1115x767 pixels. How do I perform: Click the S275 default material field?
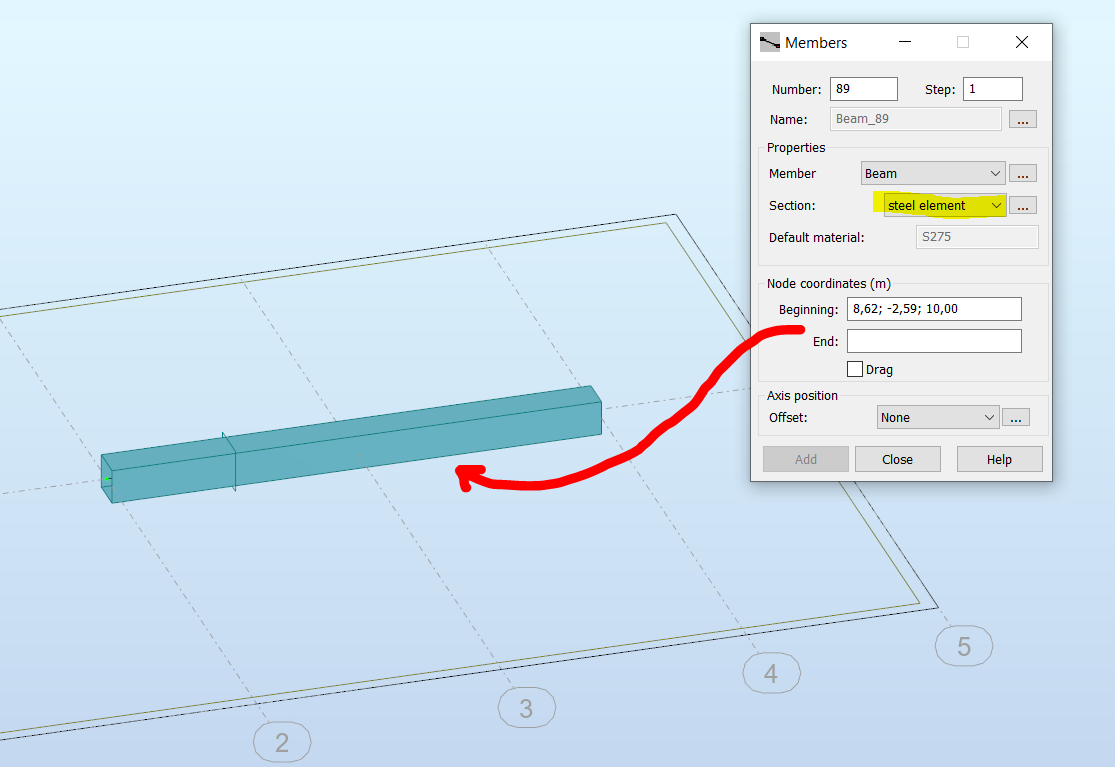[x=976, y=236]
